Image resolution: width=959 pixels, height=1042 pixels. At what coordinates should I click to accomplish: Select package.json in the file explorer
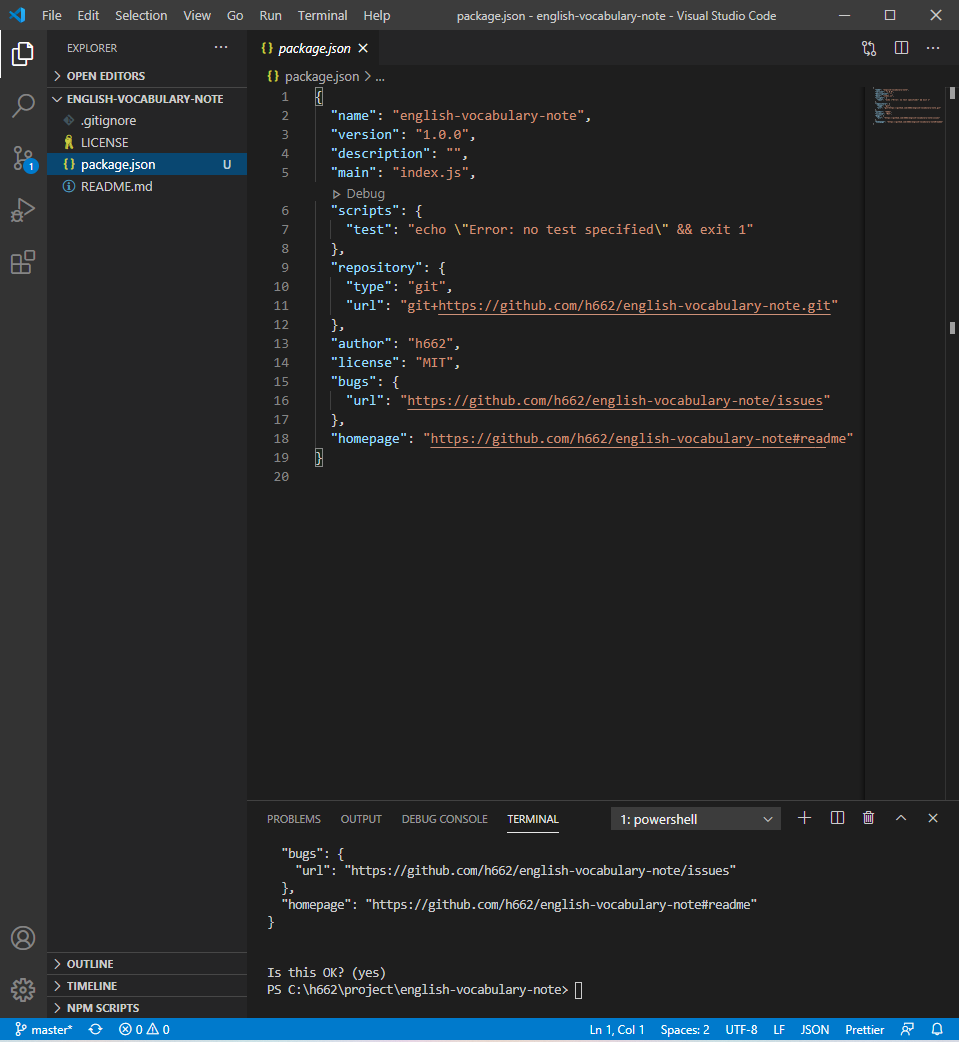point(147,164)
